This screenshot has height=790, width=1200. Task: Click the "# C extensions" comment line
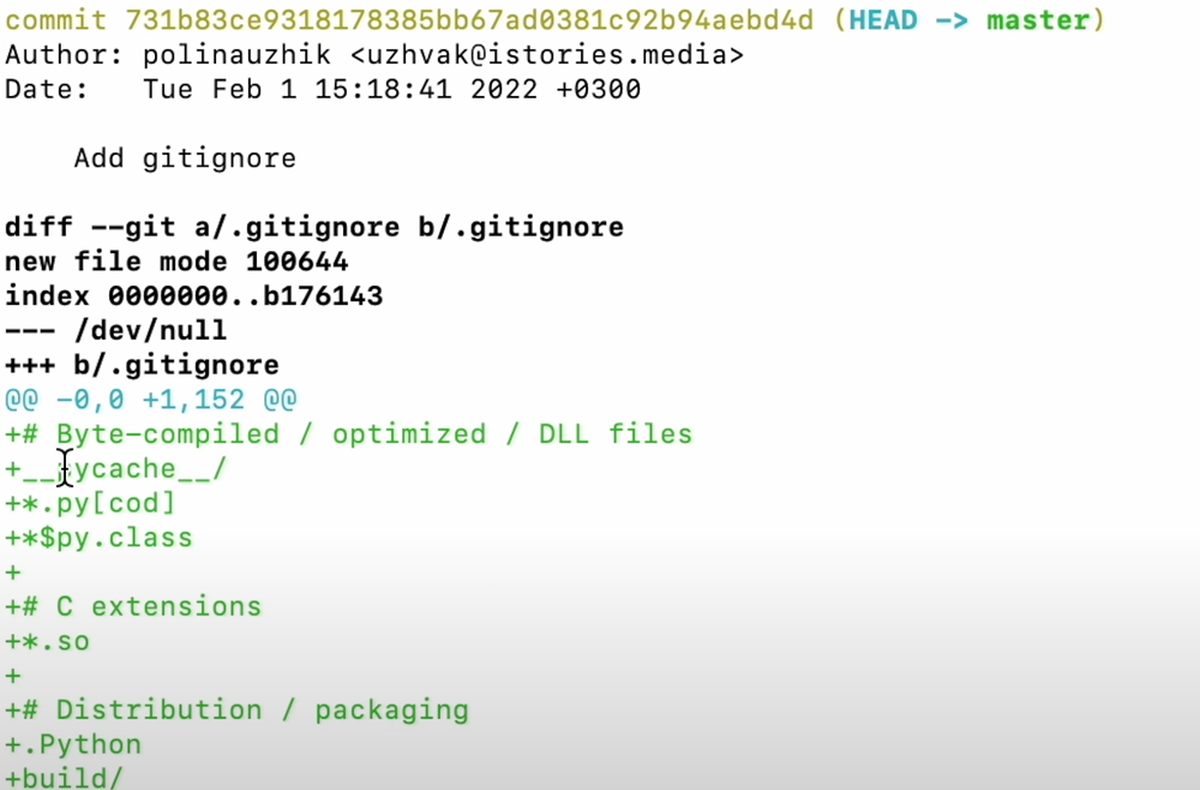coord(133,606)
